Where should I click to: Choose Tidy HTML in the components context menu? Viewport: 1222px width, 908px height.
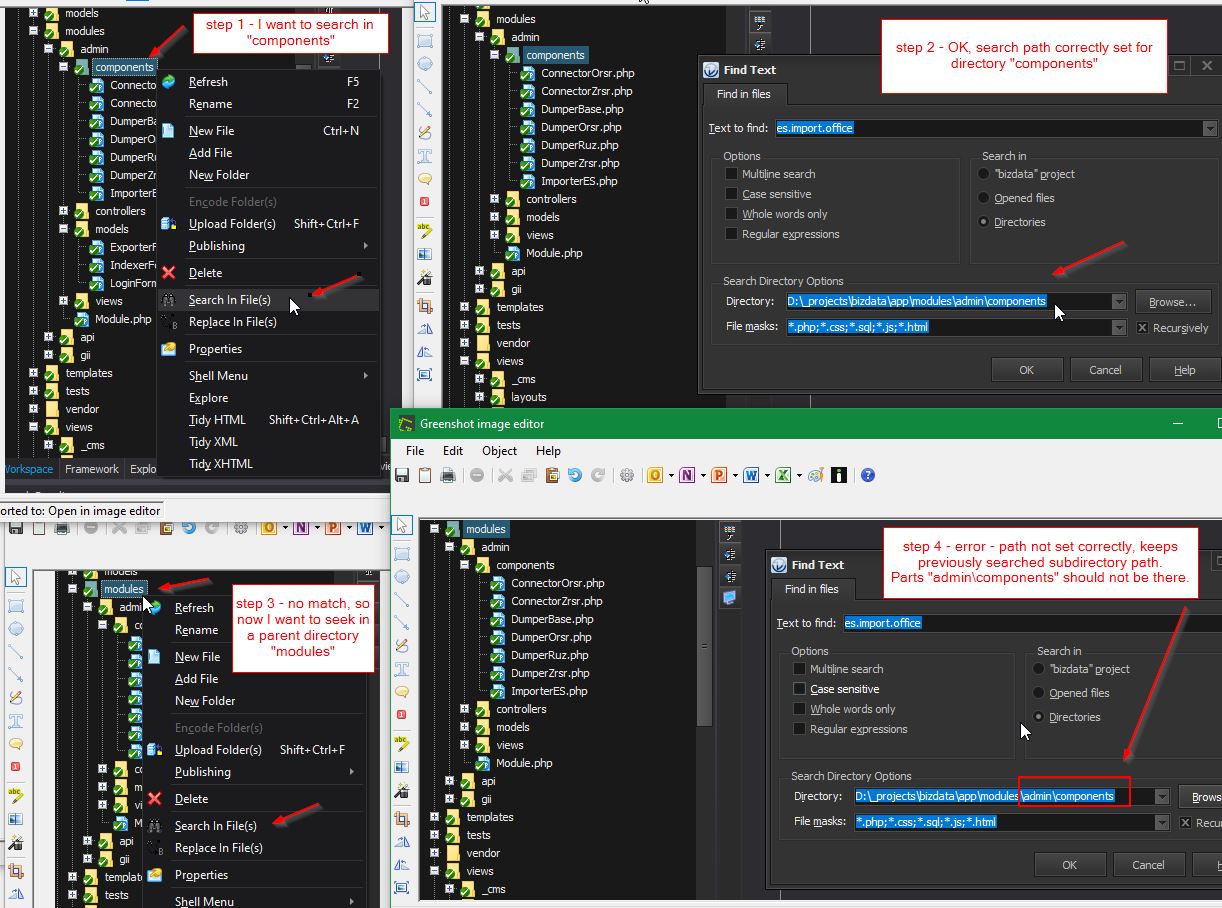pyautogui.click(x=217, y=420)
